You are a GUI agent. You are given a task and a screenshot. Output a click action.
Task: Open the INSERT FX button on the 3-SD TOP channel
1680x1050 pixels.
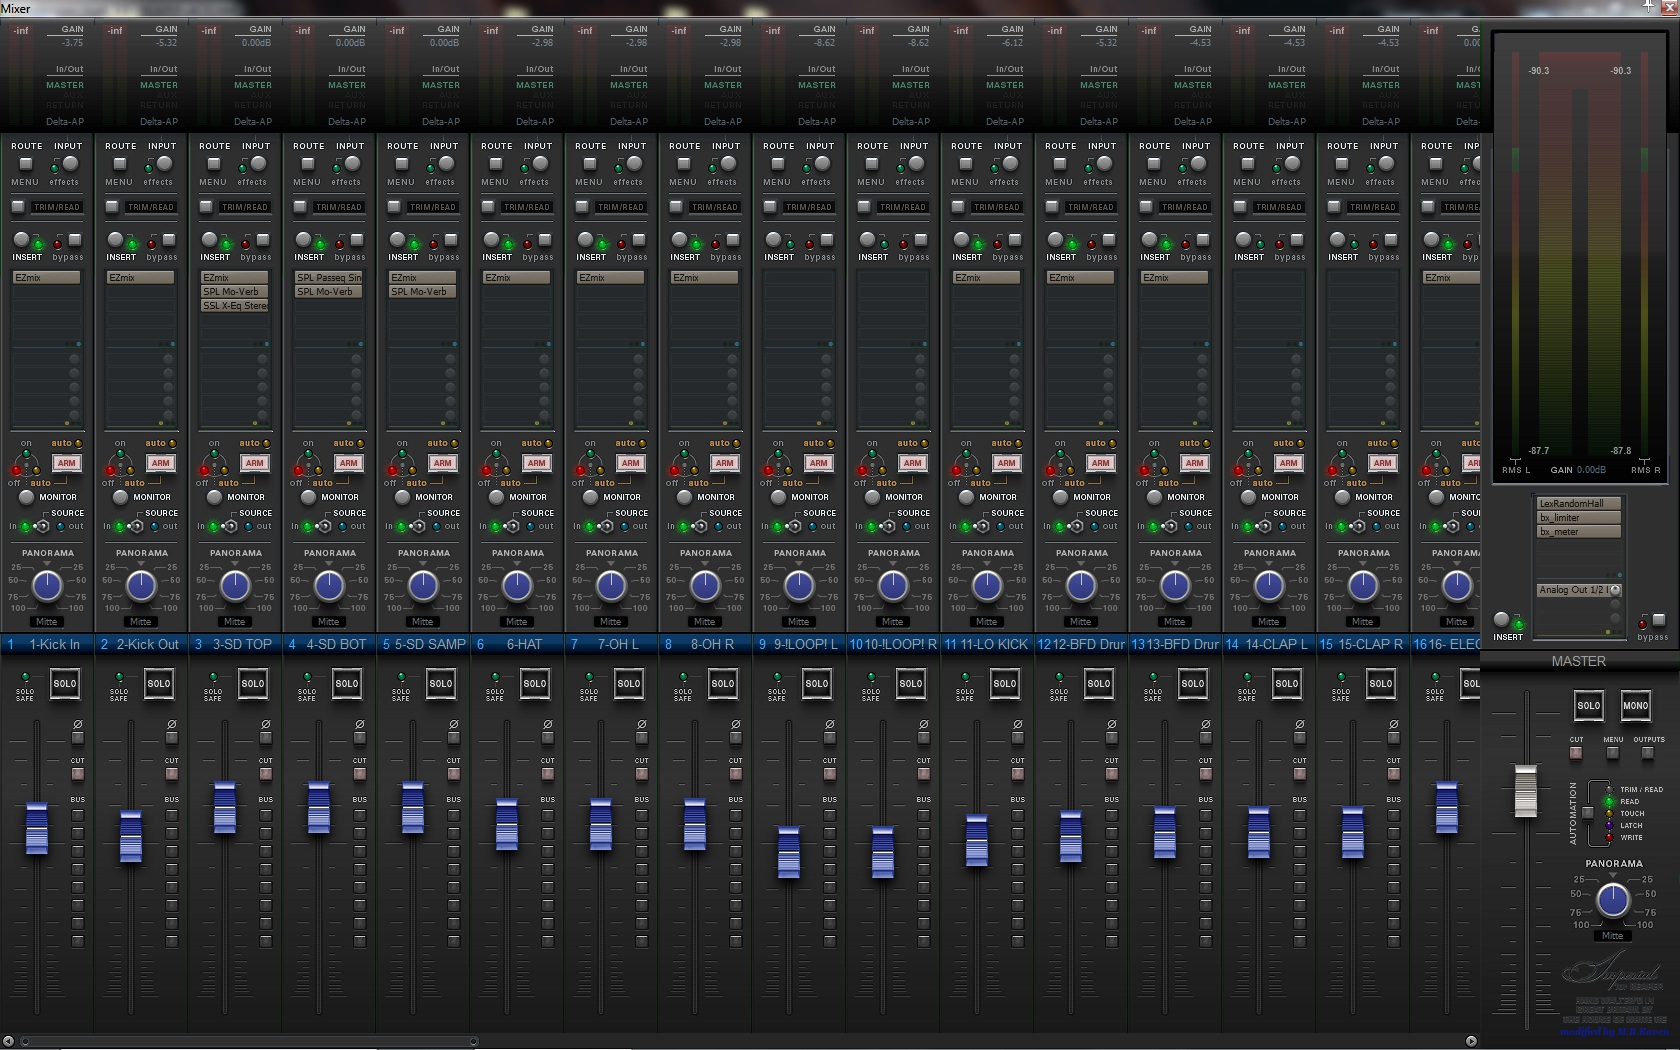tap(209, 240)
